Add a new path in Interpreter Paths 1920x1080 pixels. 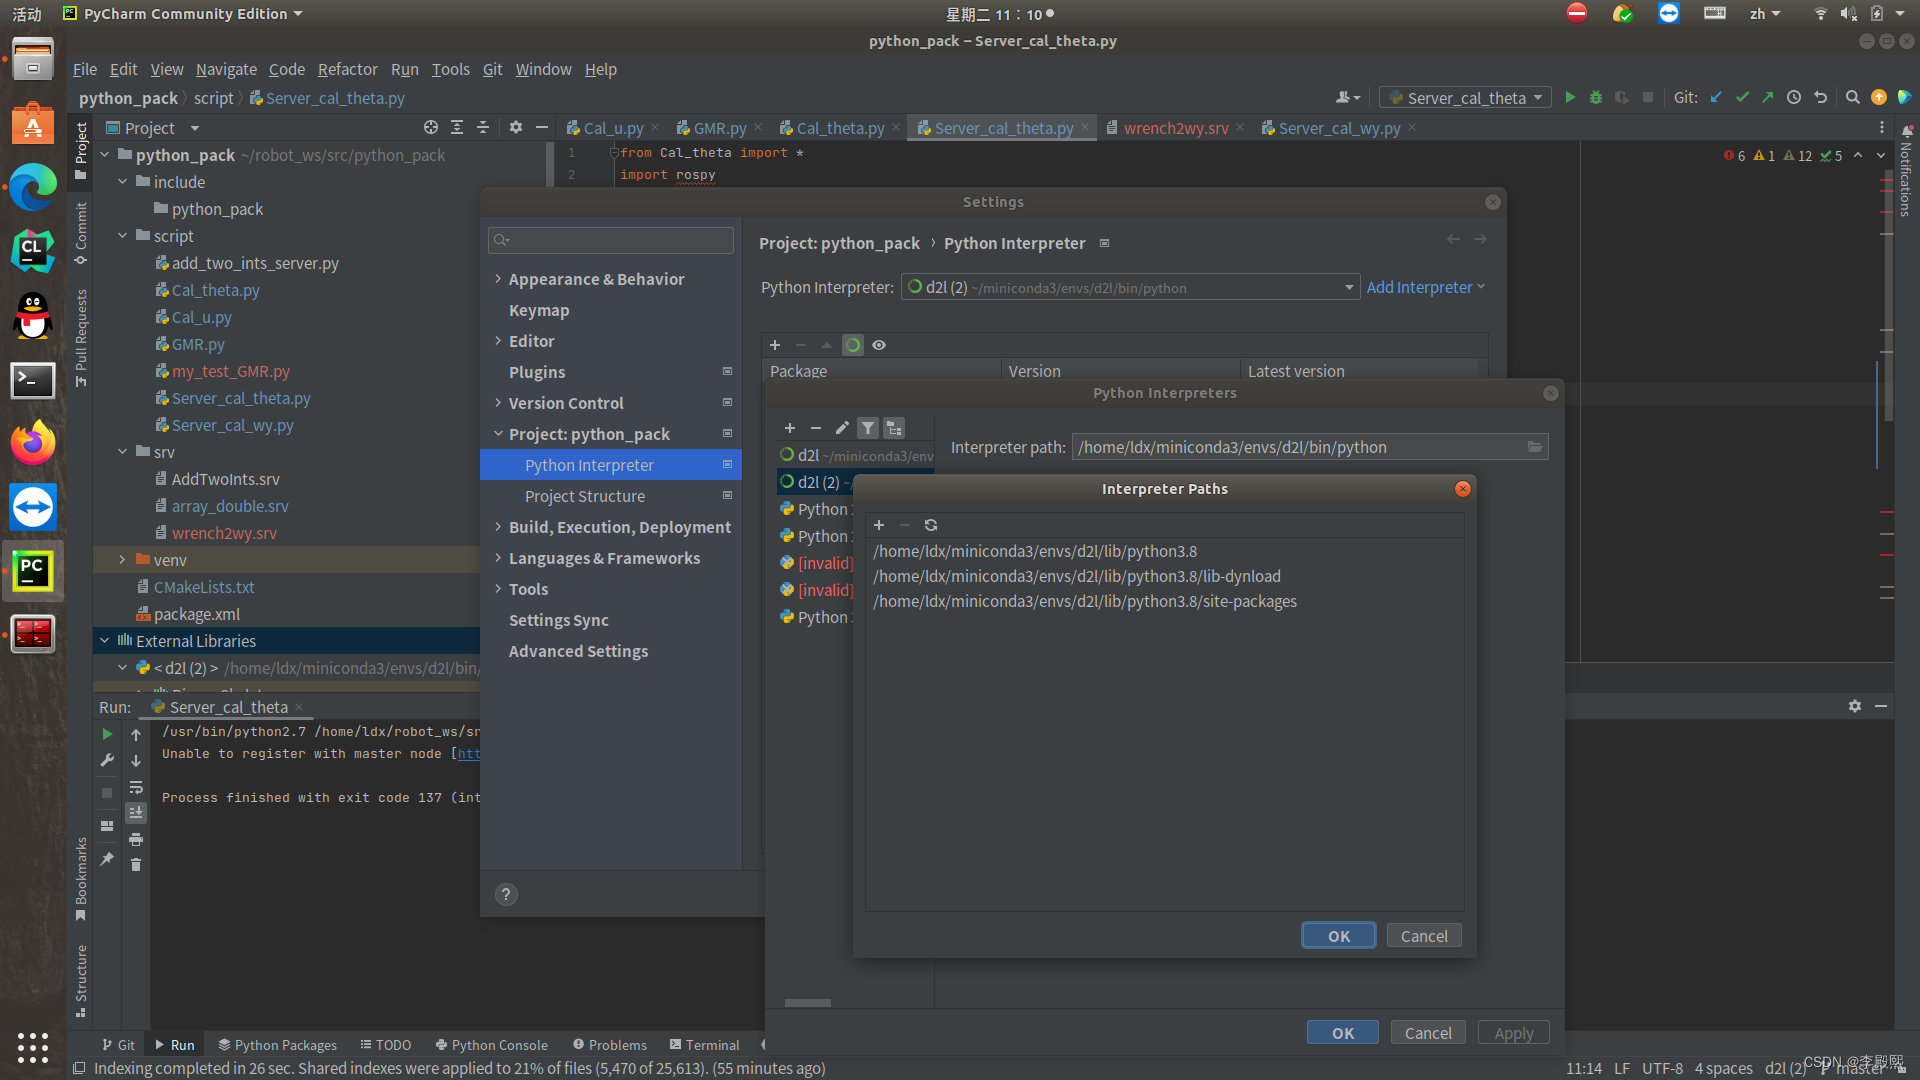[x=879, y=525]
